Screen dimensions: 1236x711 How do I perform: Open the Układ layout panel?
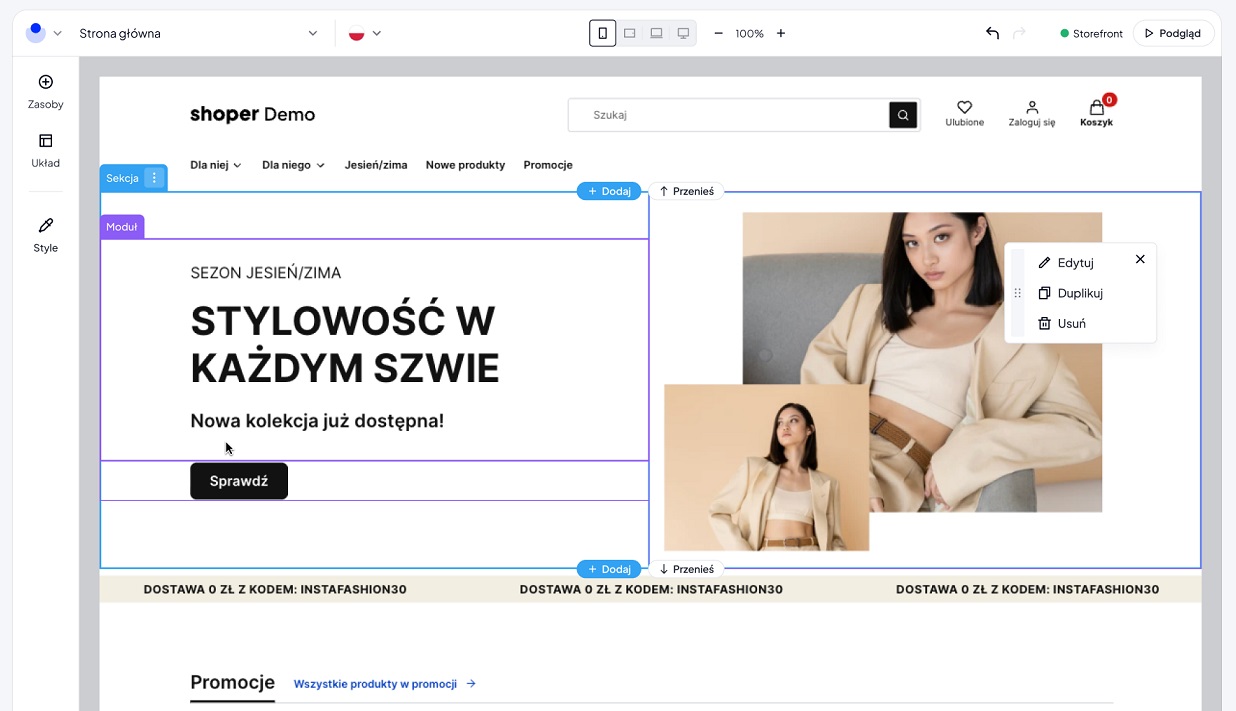pos(45,150)
